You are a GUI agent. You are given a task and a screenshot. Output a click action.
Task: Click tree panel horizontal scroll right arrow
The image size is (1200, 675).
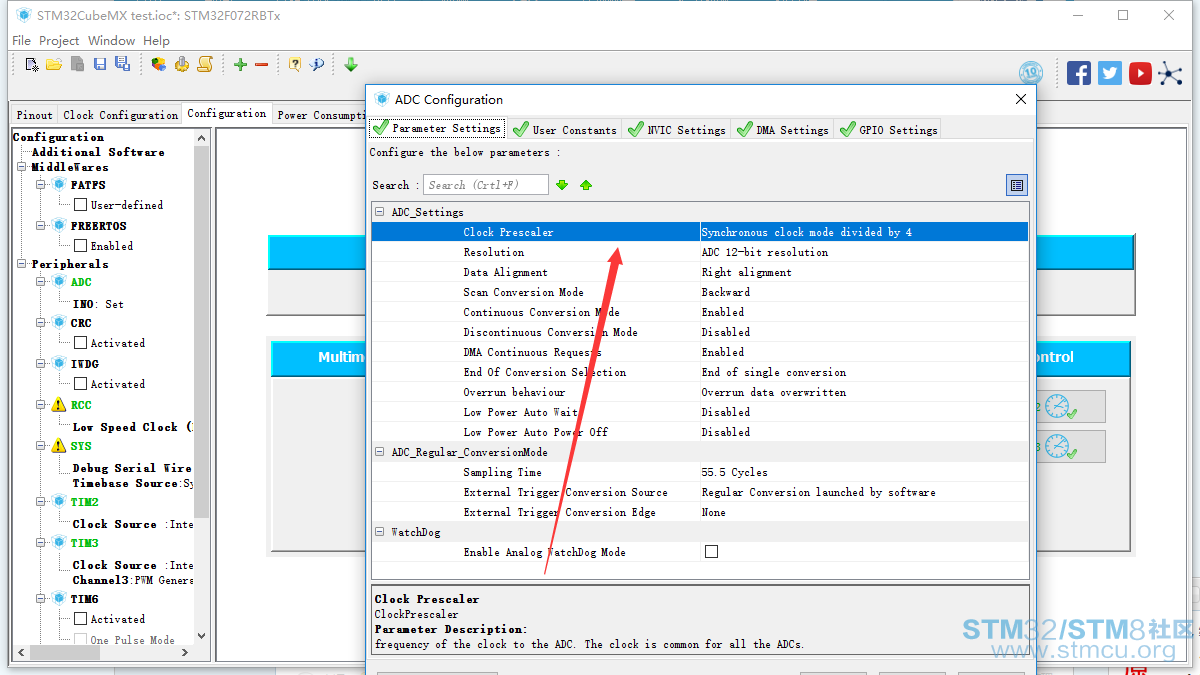187,651
